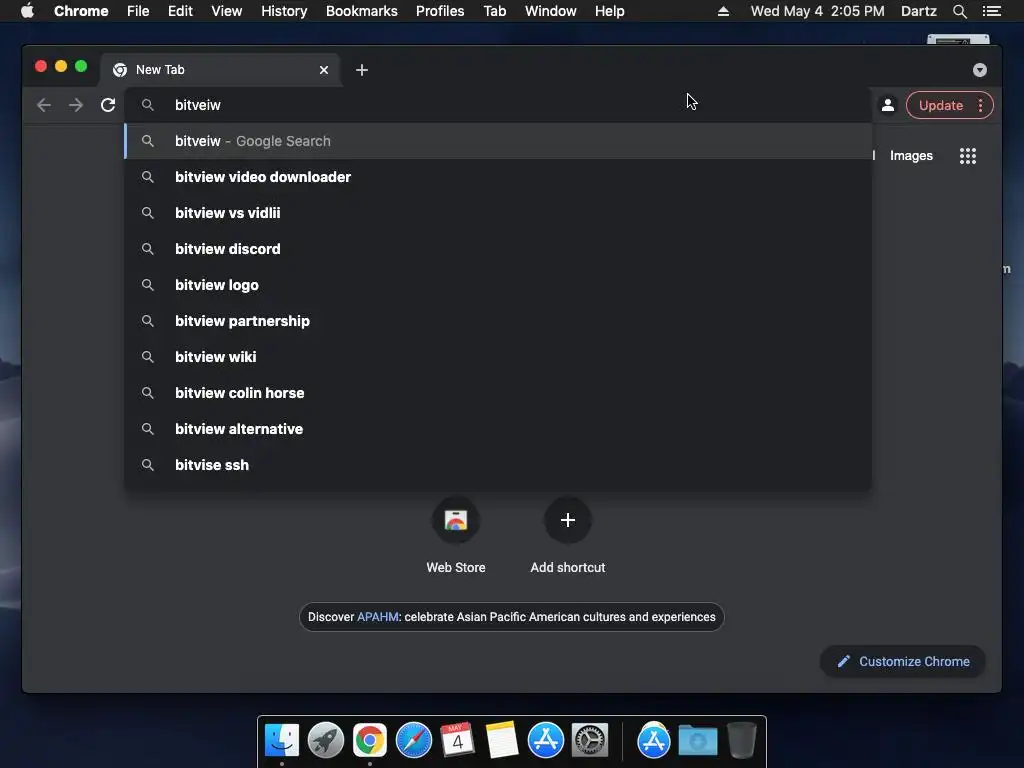The image size is (1024, 768).
Task: Reload the page with the refresh icon
Action: click(x=108, y=105)
